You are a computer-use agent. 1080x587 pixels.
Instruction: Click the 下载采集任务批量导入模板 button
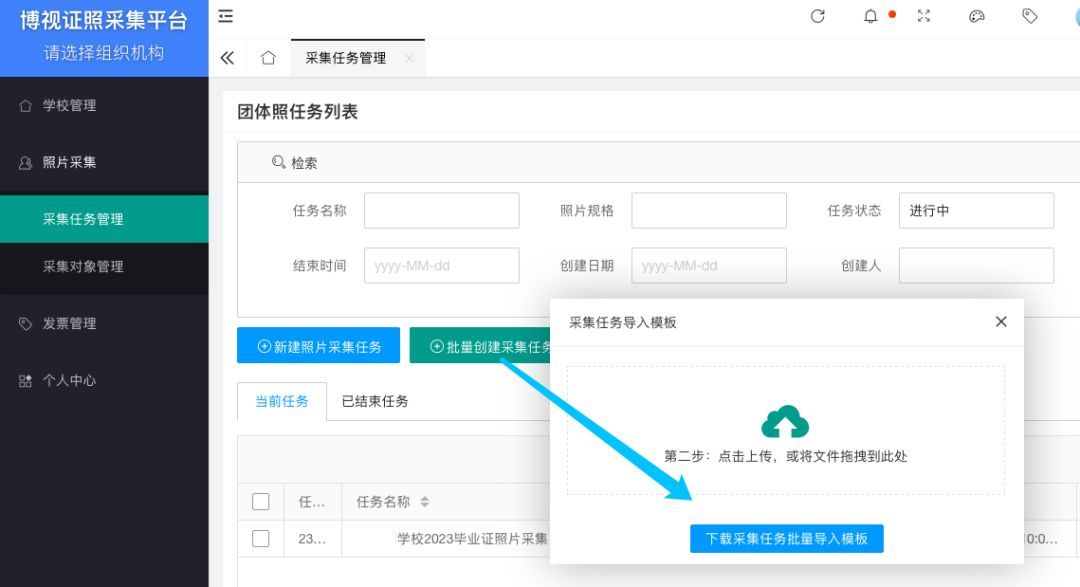(786, 538)
